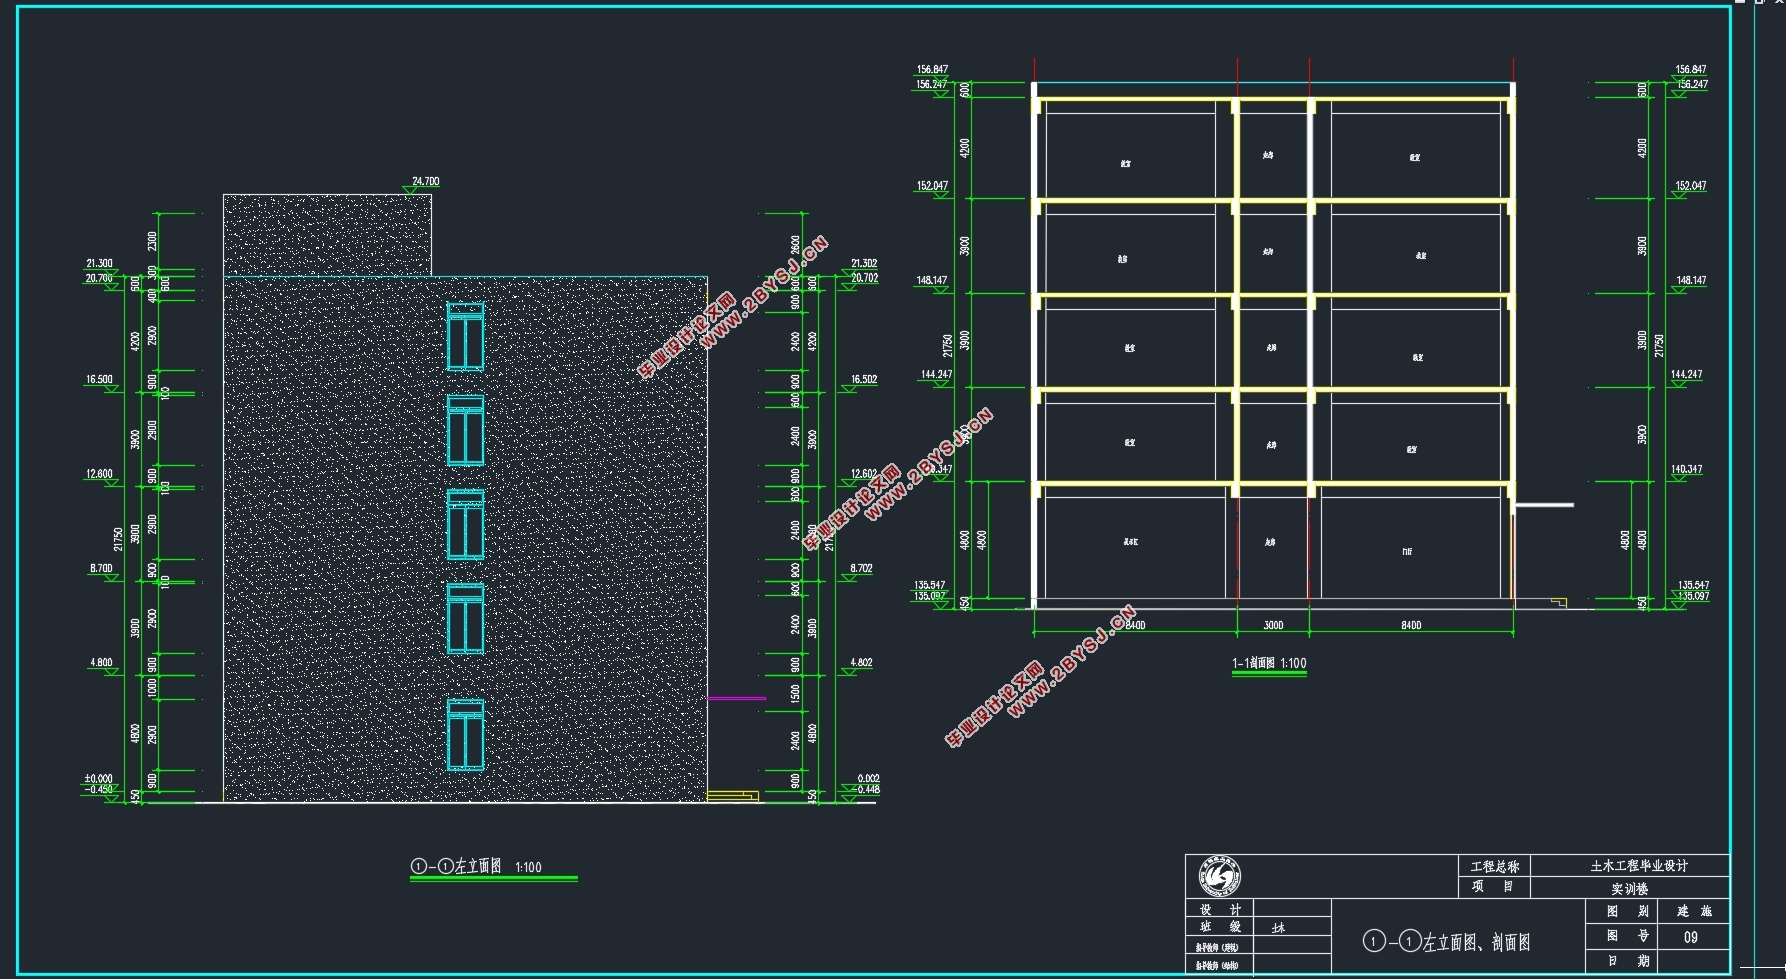Viewport: 1786px width, 979px height.
Task: Select the ①-①左立面图、剖面图 title block text
Action: click(x=1446, y=941)
